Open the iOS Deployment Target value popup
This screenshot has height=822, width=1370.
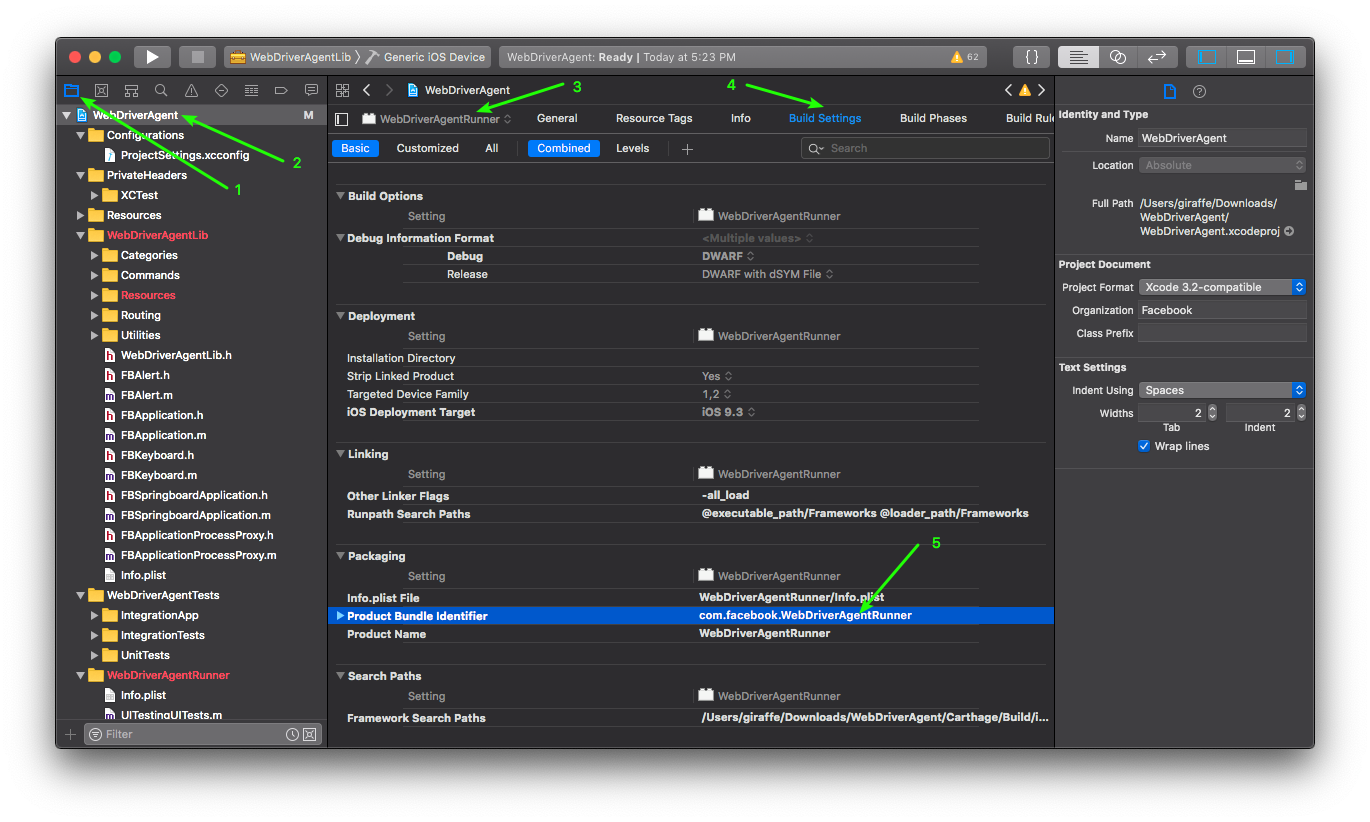click(x=728, y=412)
